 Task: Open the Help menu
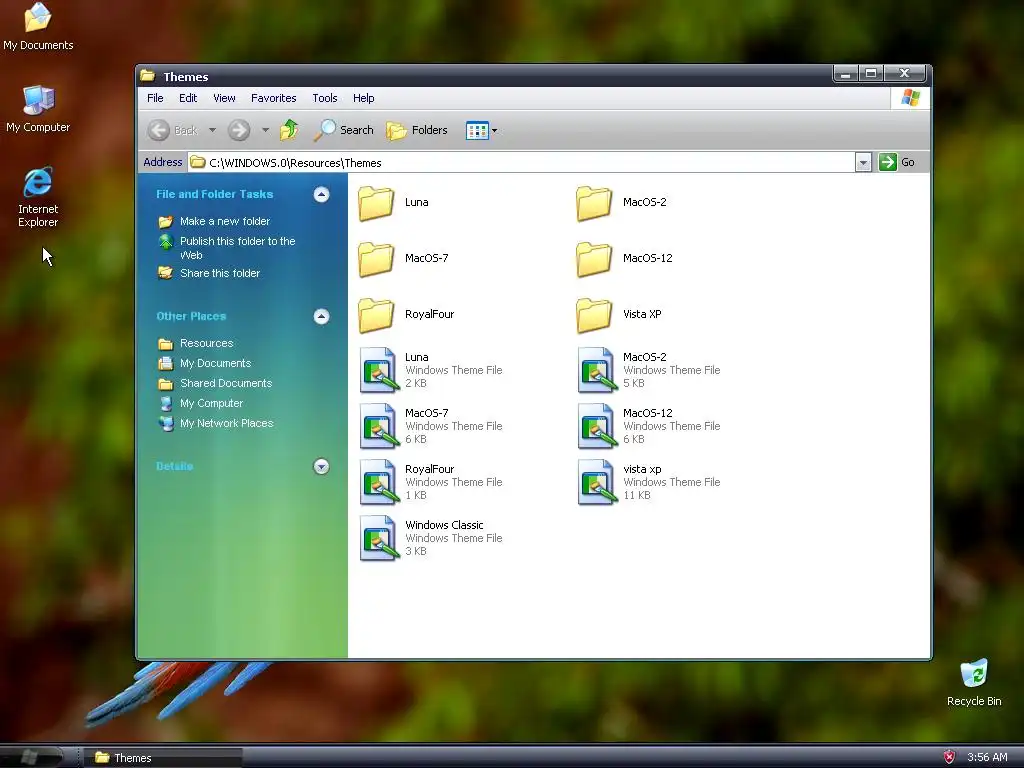point(364,98)
